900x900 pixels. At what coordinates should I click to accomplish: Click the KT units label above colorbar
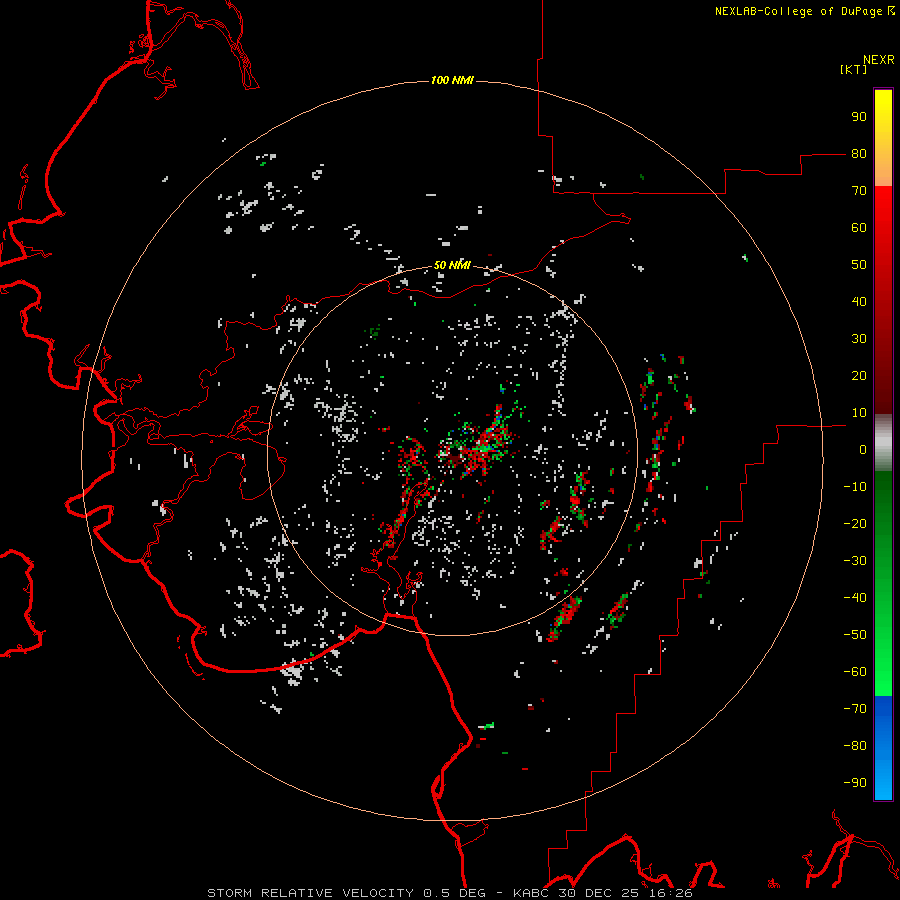[x=854, y=69]
